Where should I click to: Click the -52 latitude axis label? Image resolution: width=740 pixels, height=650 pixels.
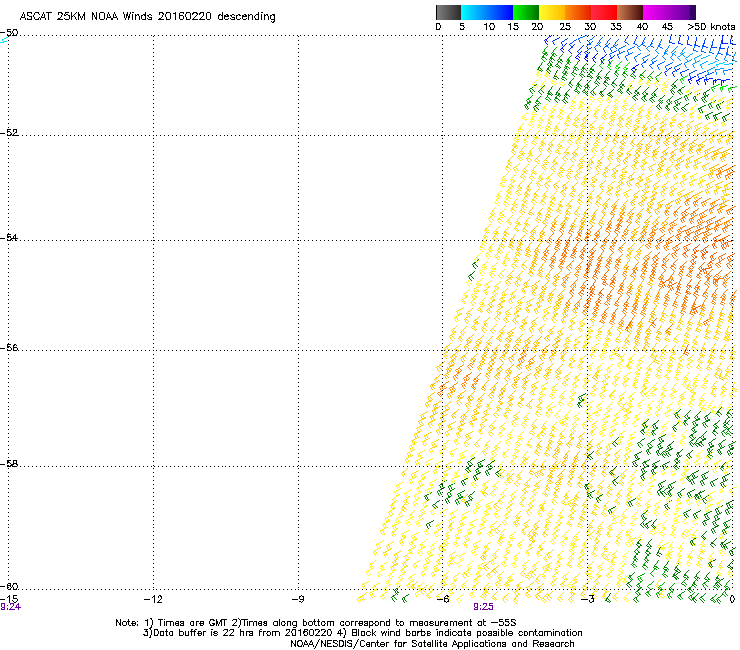click(9, 133)
